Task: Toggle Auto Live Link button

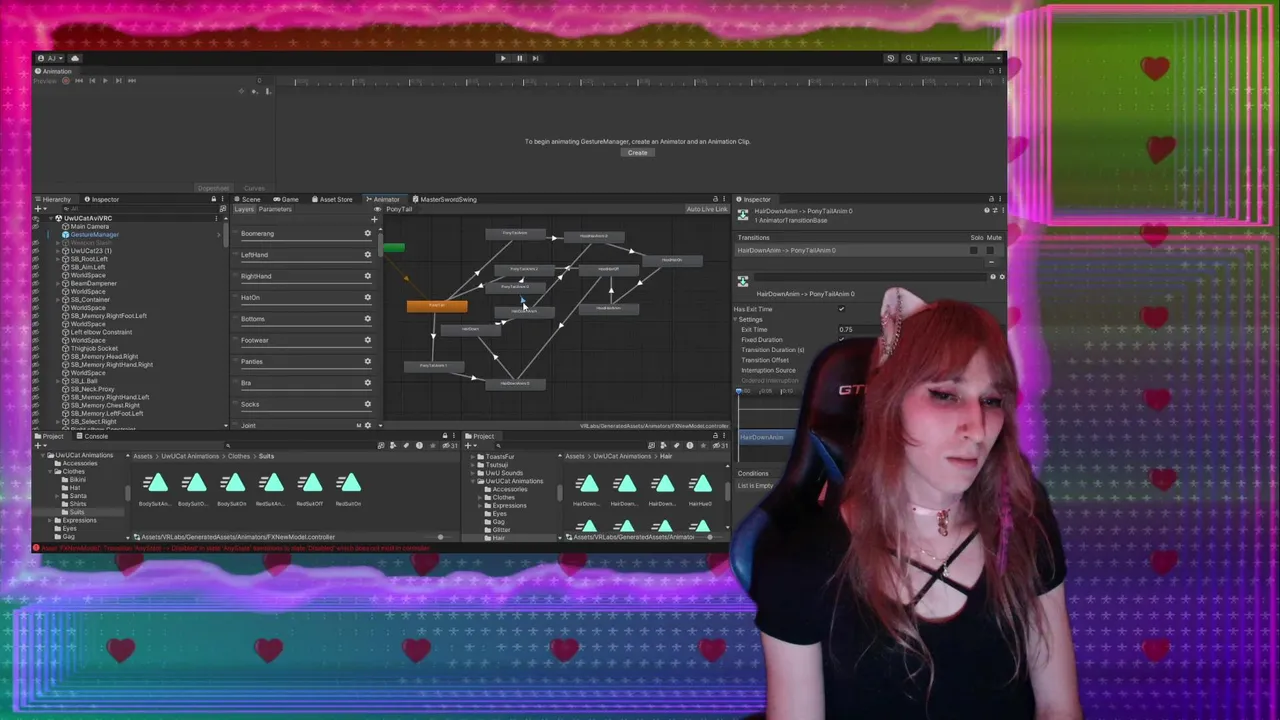Action: click(707, 209)
